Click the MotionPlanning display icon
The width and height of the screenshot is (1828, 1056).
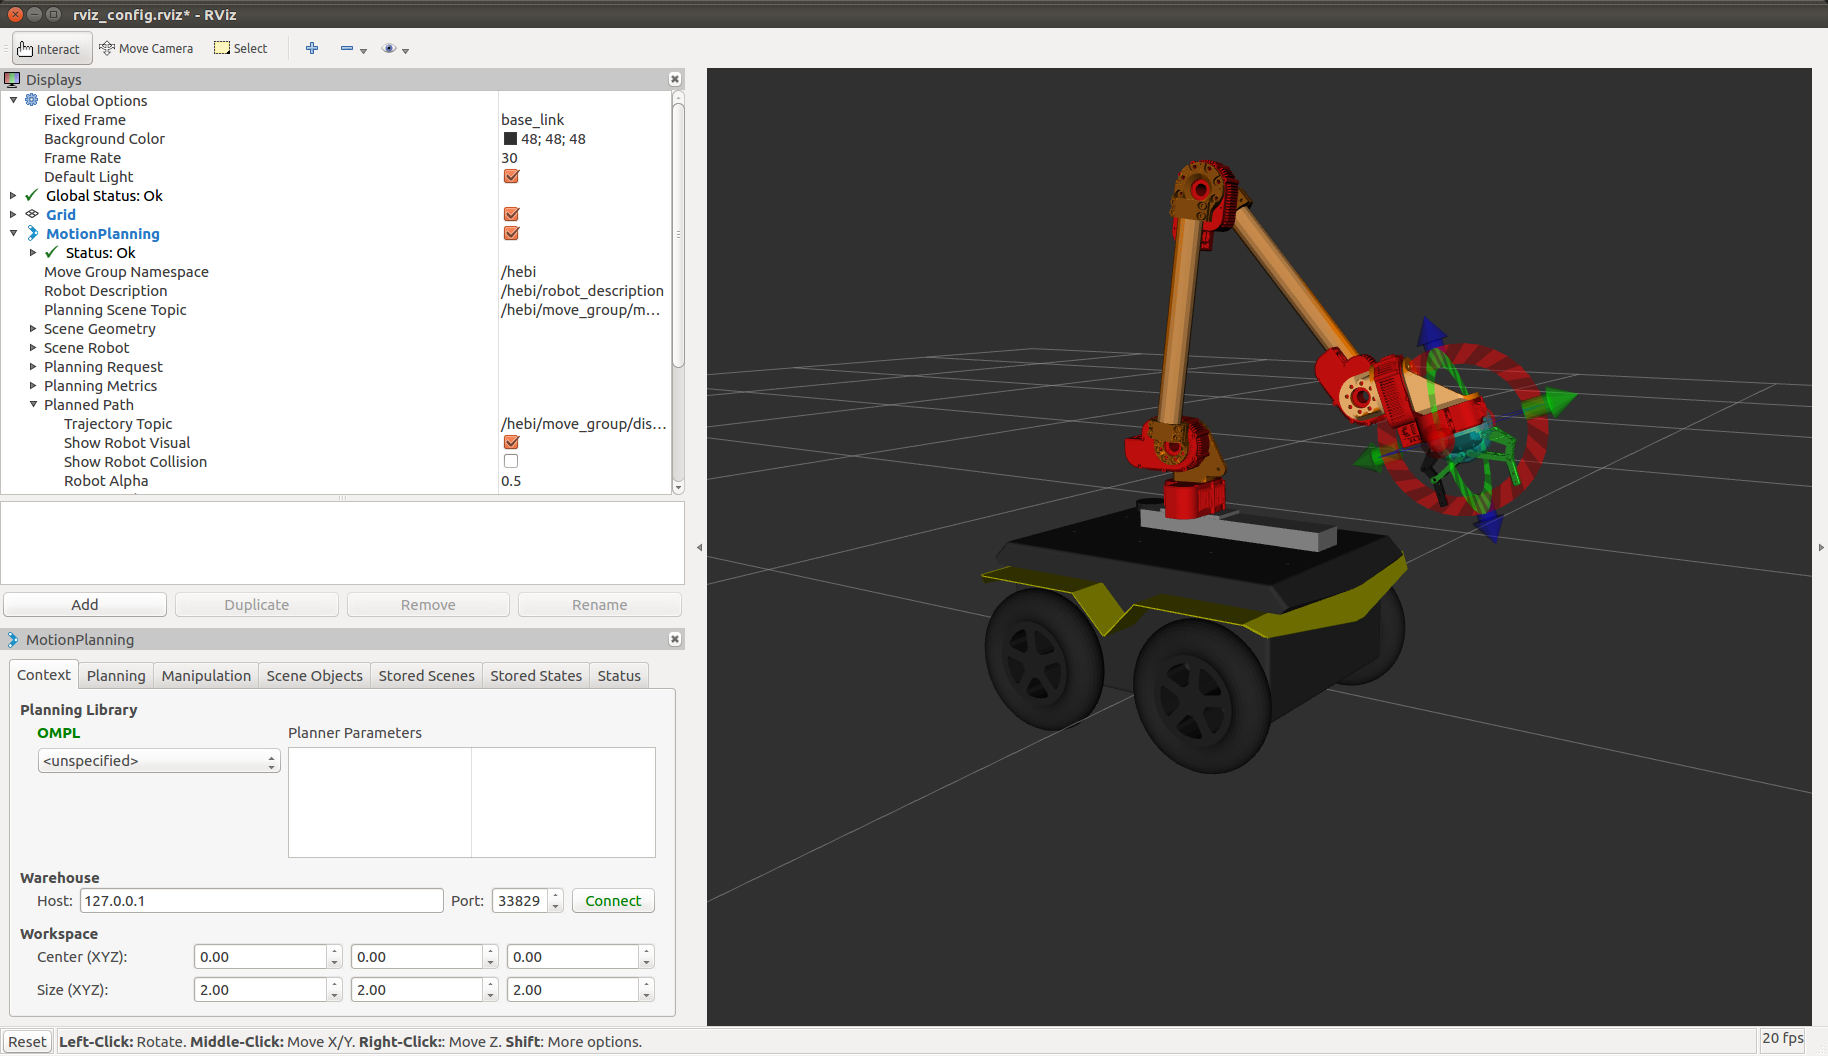(x=31, y=233)
